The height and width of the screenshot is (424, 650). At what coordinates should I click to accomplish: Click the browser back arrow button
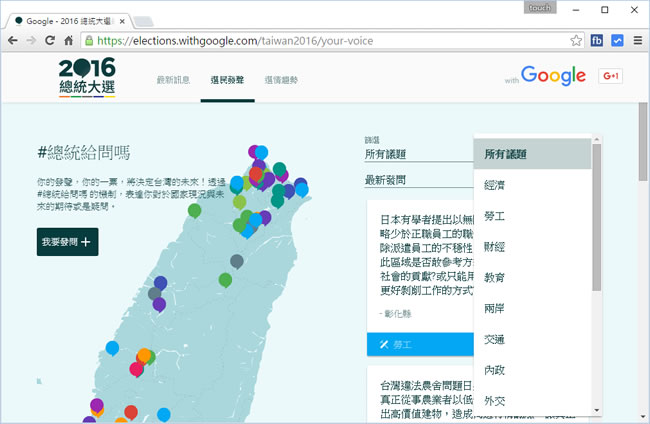12,41
